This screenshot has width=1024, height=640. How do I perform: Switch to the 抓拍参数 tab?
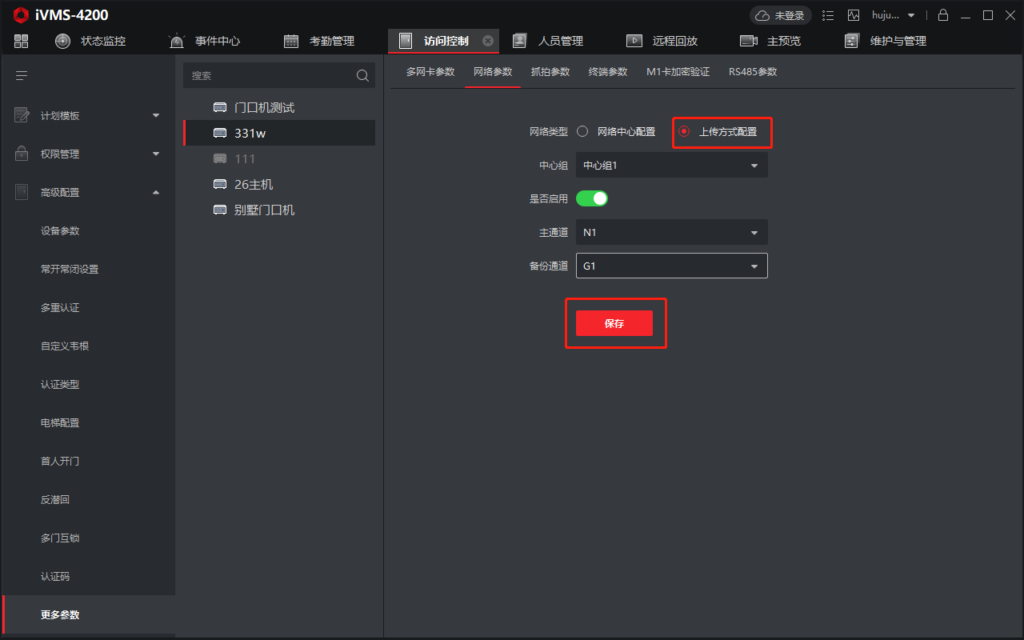pyautogui.click(x=550, y=72)
